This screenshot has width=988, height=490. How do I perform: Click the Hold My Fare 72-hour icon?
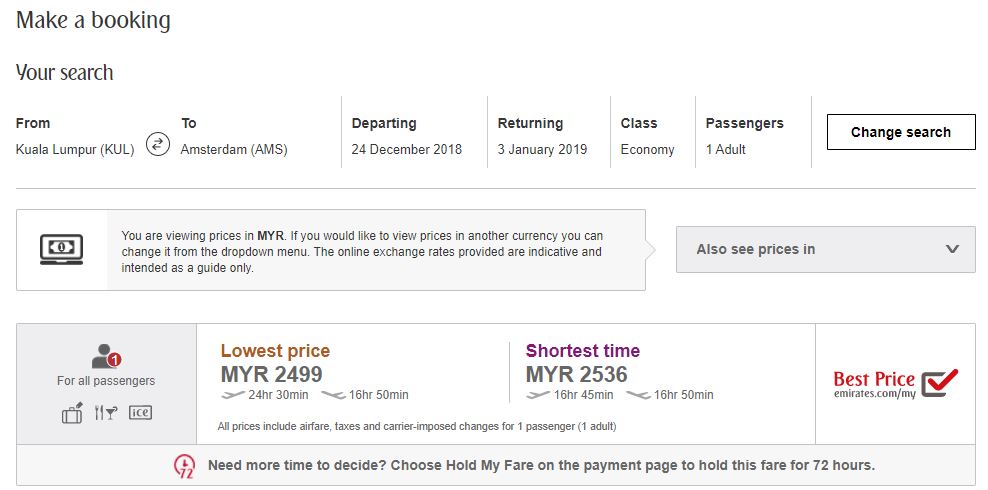tap(184, 466)
